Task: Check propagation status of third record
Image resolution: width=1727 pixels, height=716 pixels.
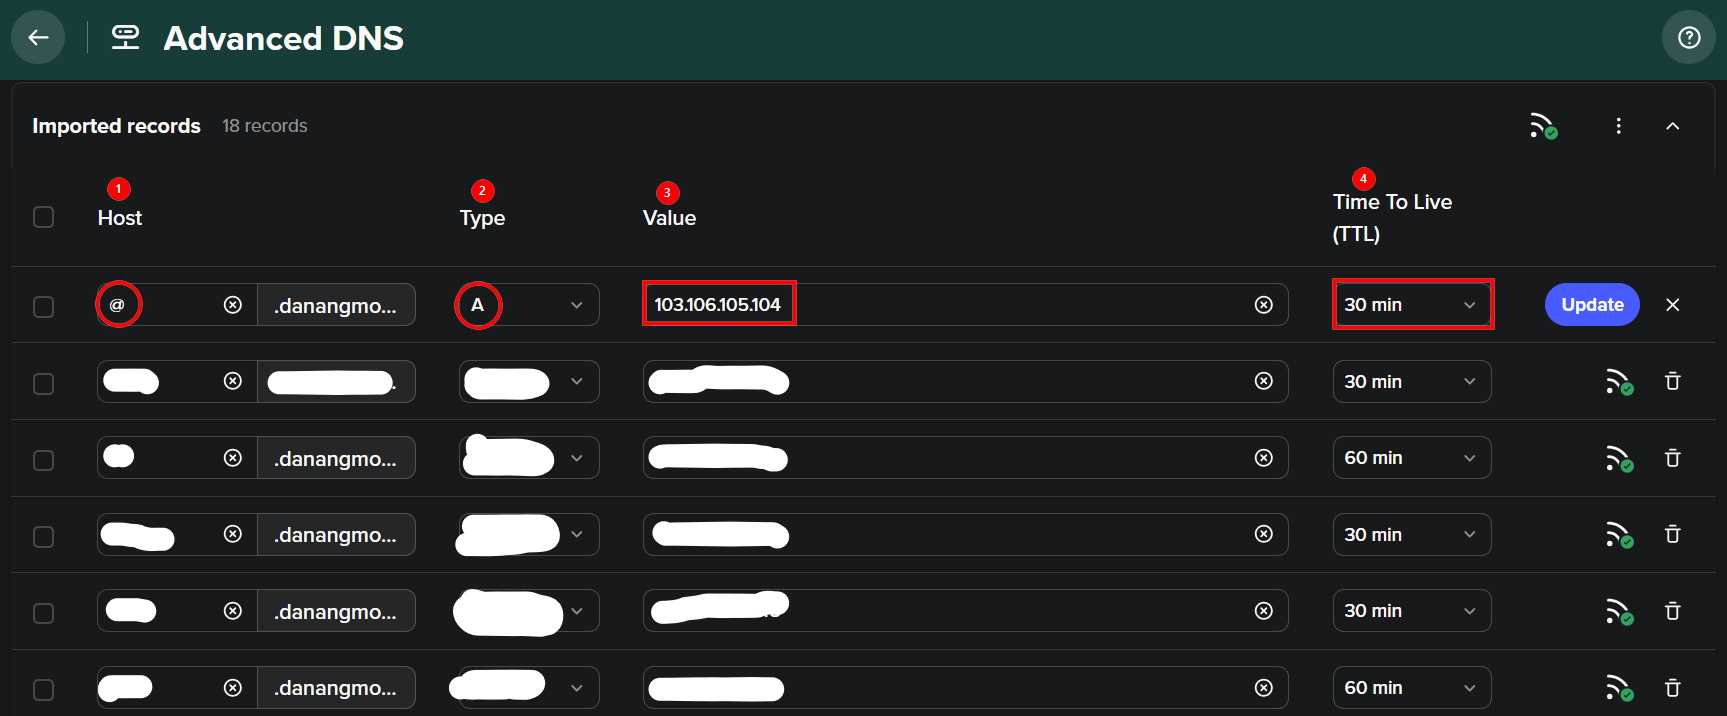Action: (x=1619, y=458)
